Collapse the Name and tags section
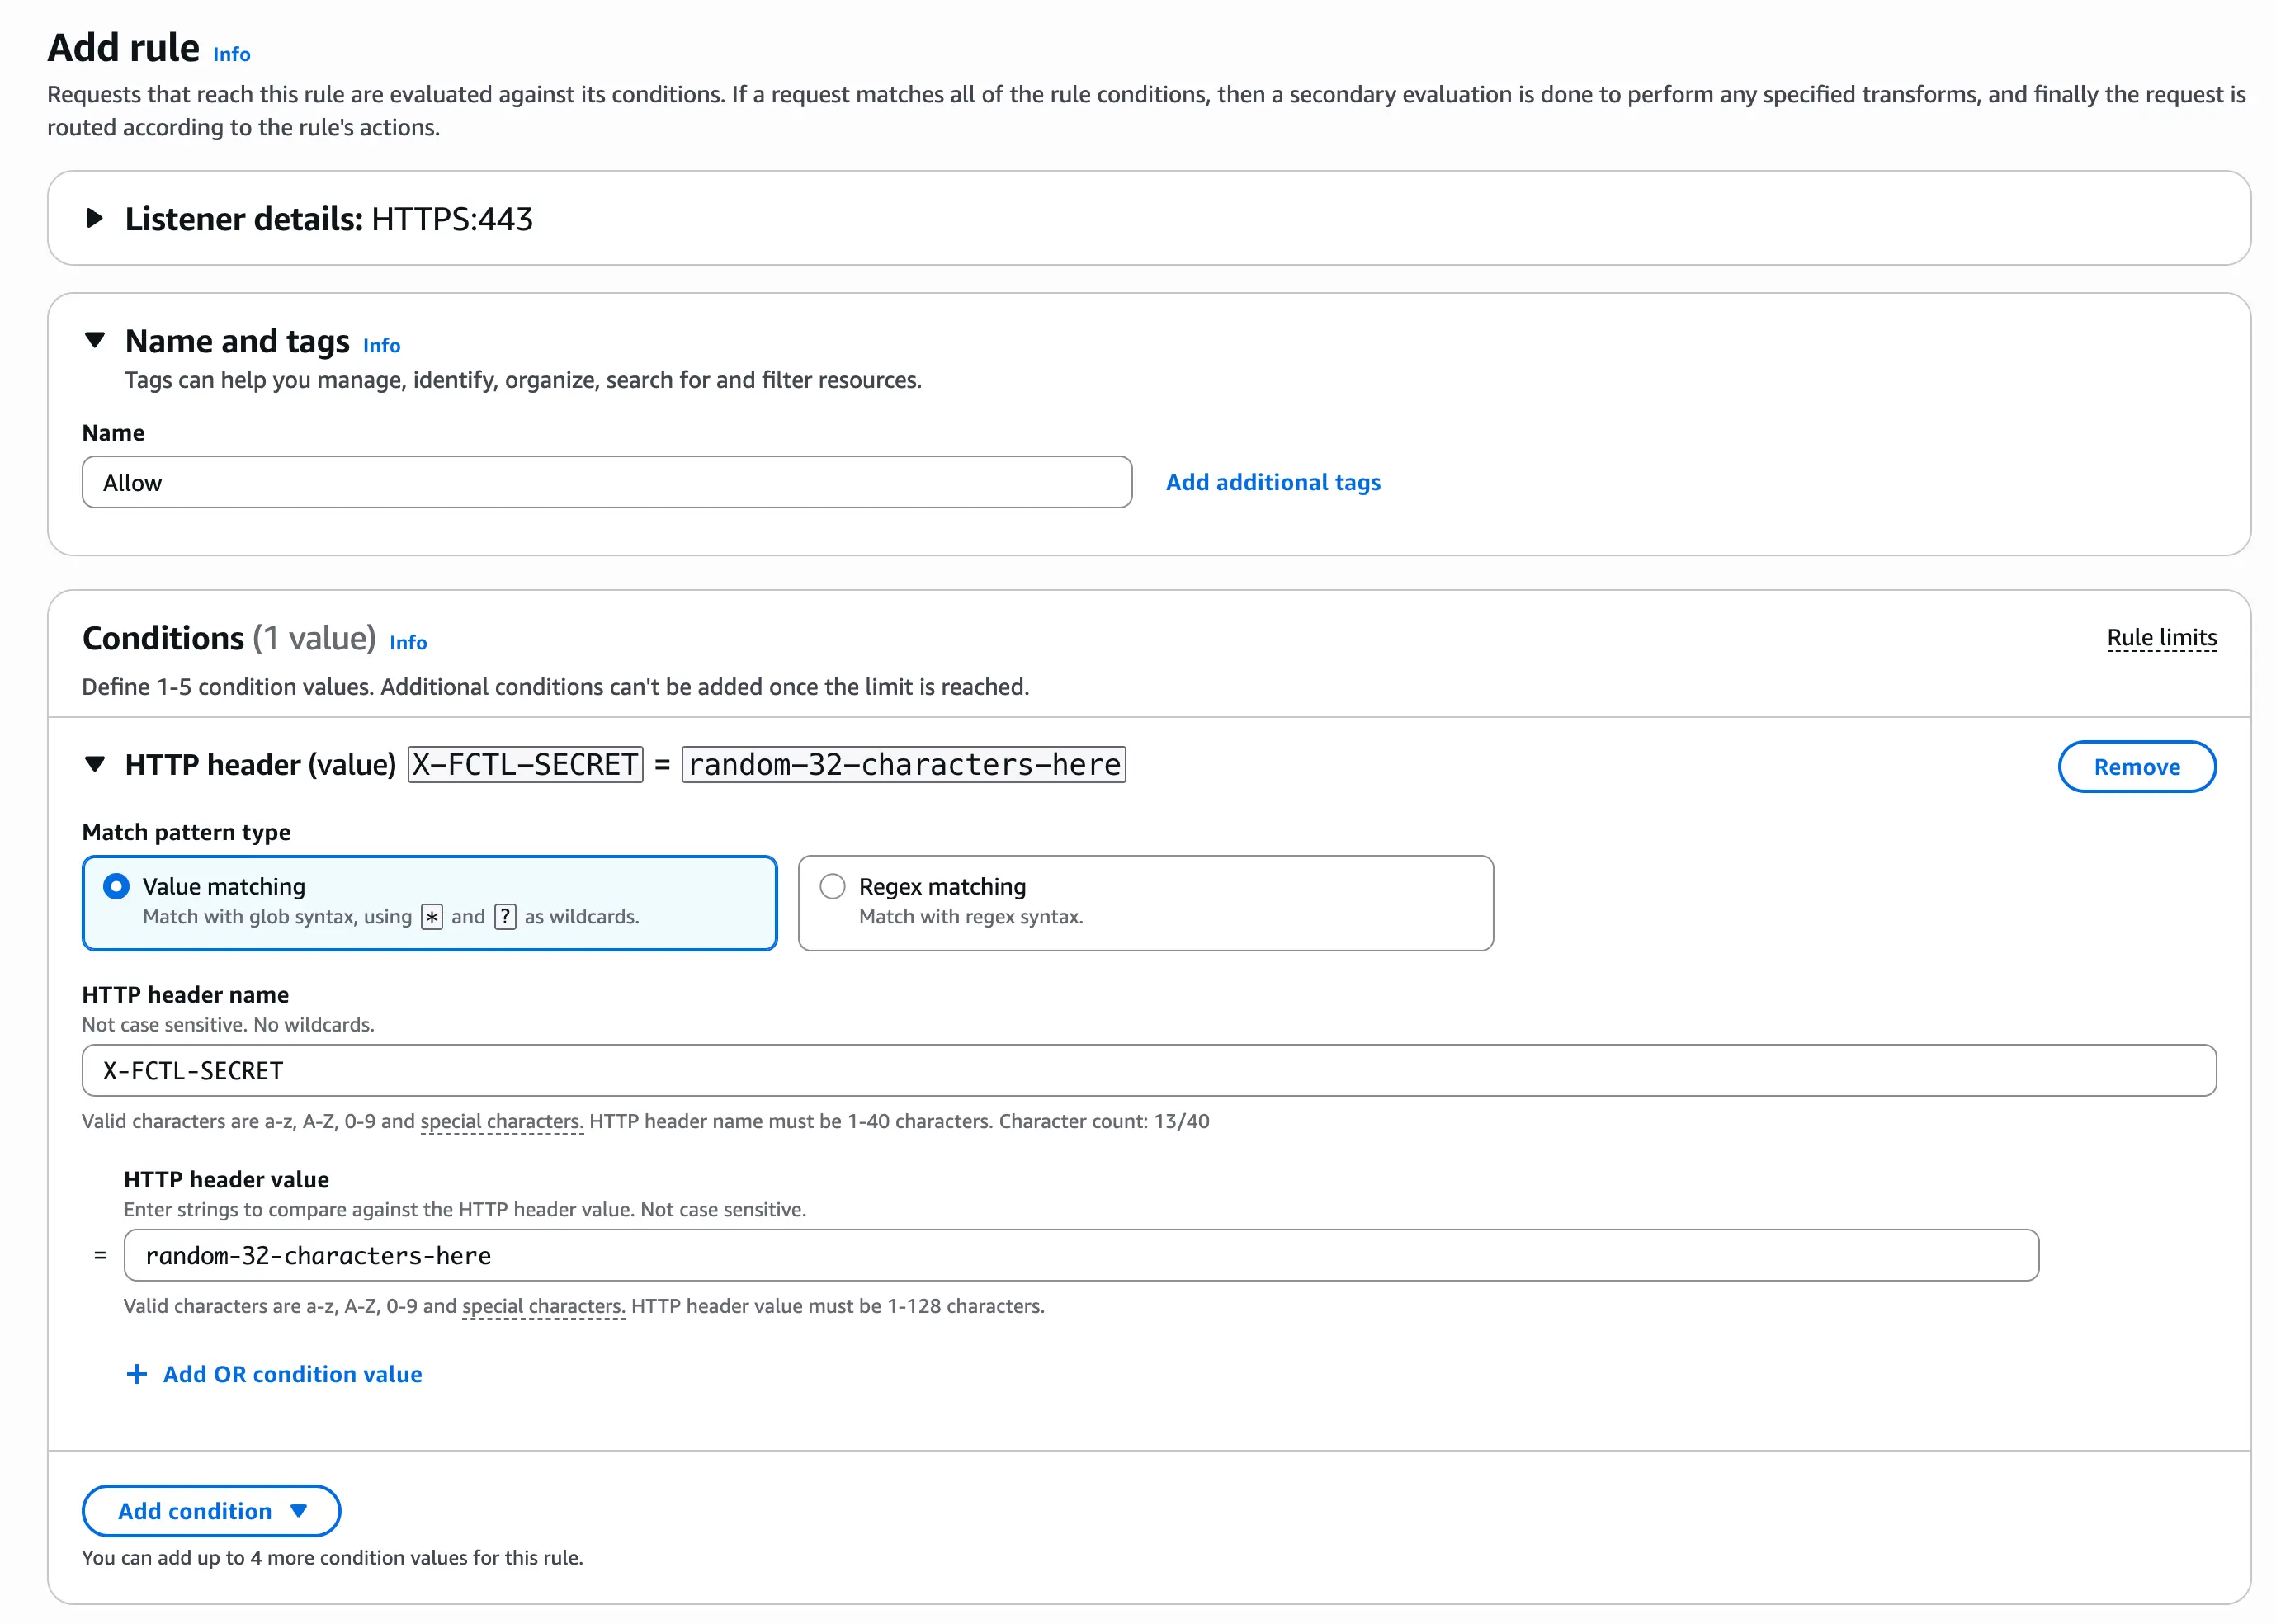This screenshot has height=1624, width=2276. tap(95, 340)
